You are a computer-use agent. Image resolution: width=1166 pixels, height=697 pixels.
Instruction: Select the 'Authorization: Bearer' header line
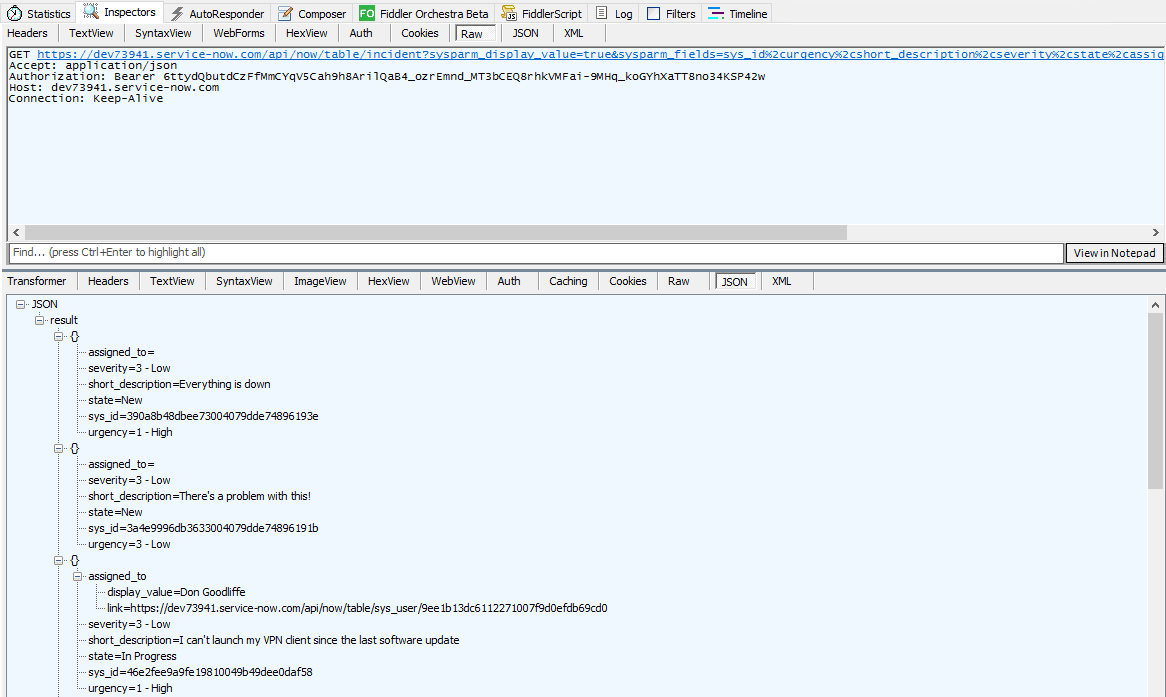(x=387, y=77)
